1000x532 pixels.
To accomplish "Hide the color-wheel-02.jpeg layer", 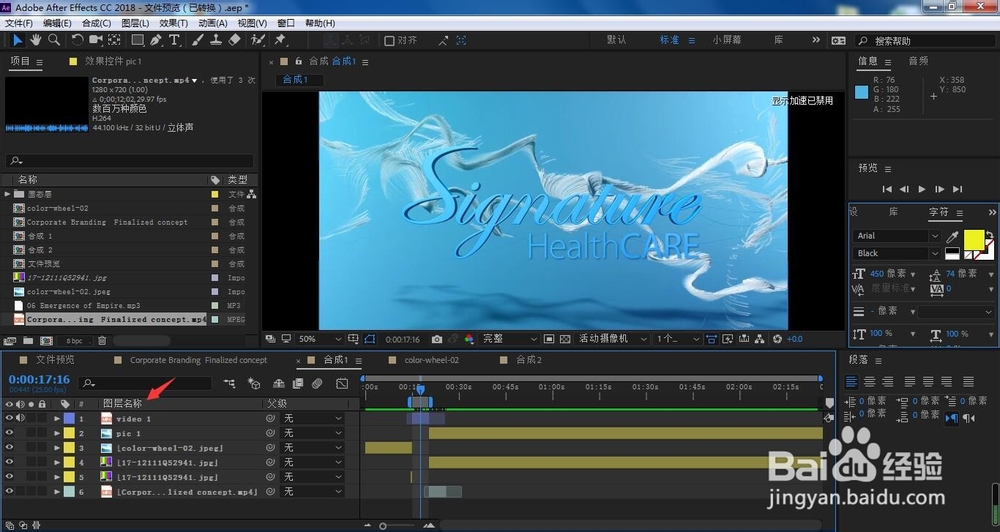I will click(9, 448).
